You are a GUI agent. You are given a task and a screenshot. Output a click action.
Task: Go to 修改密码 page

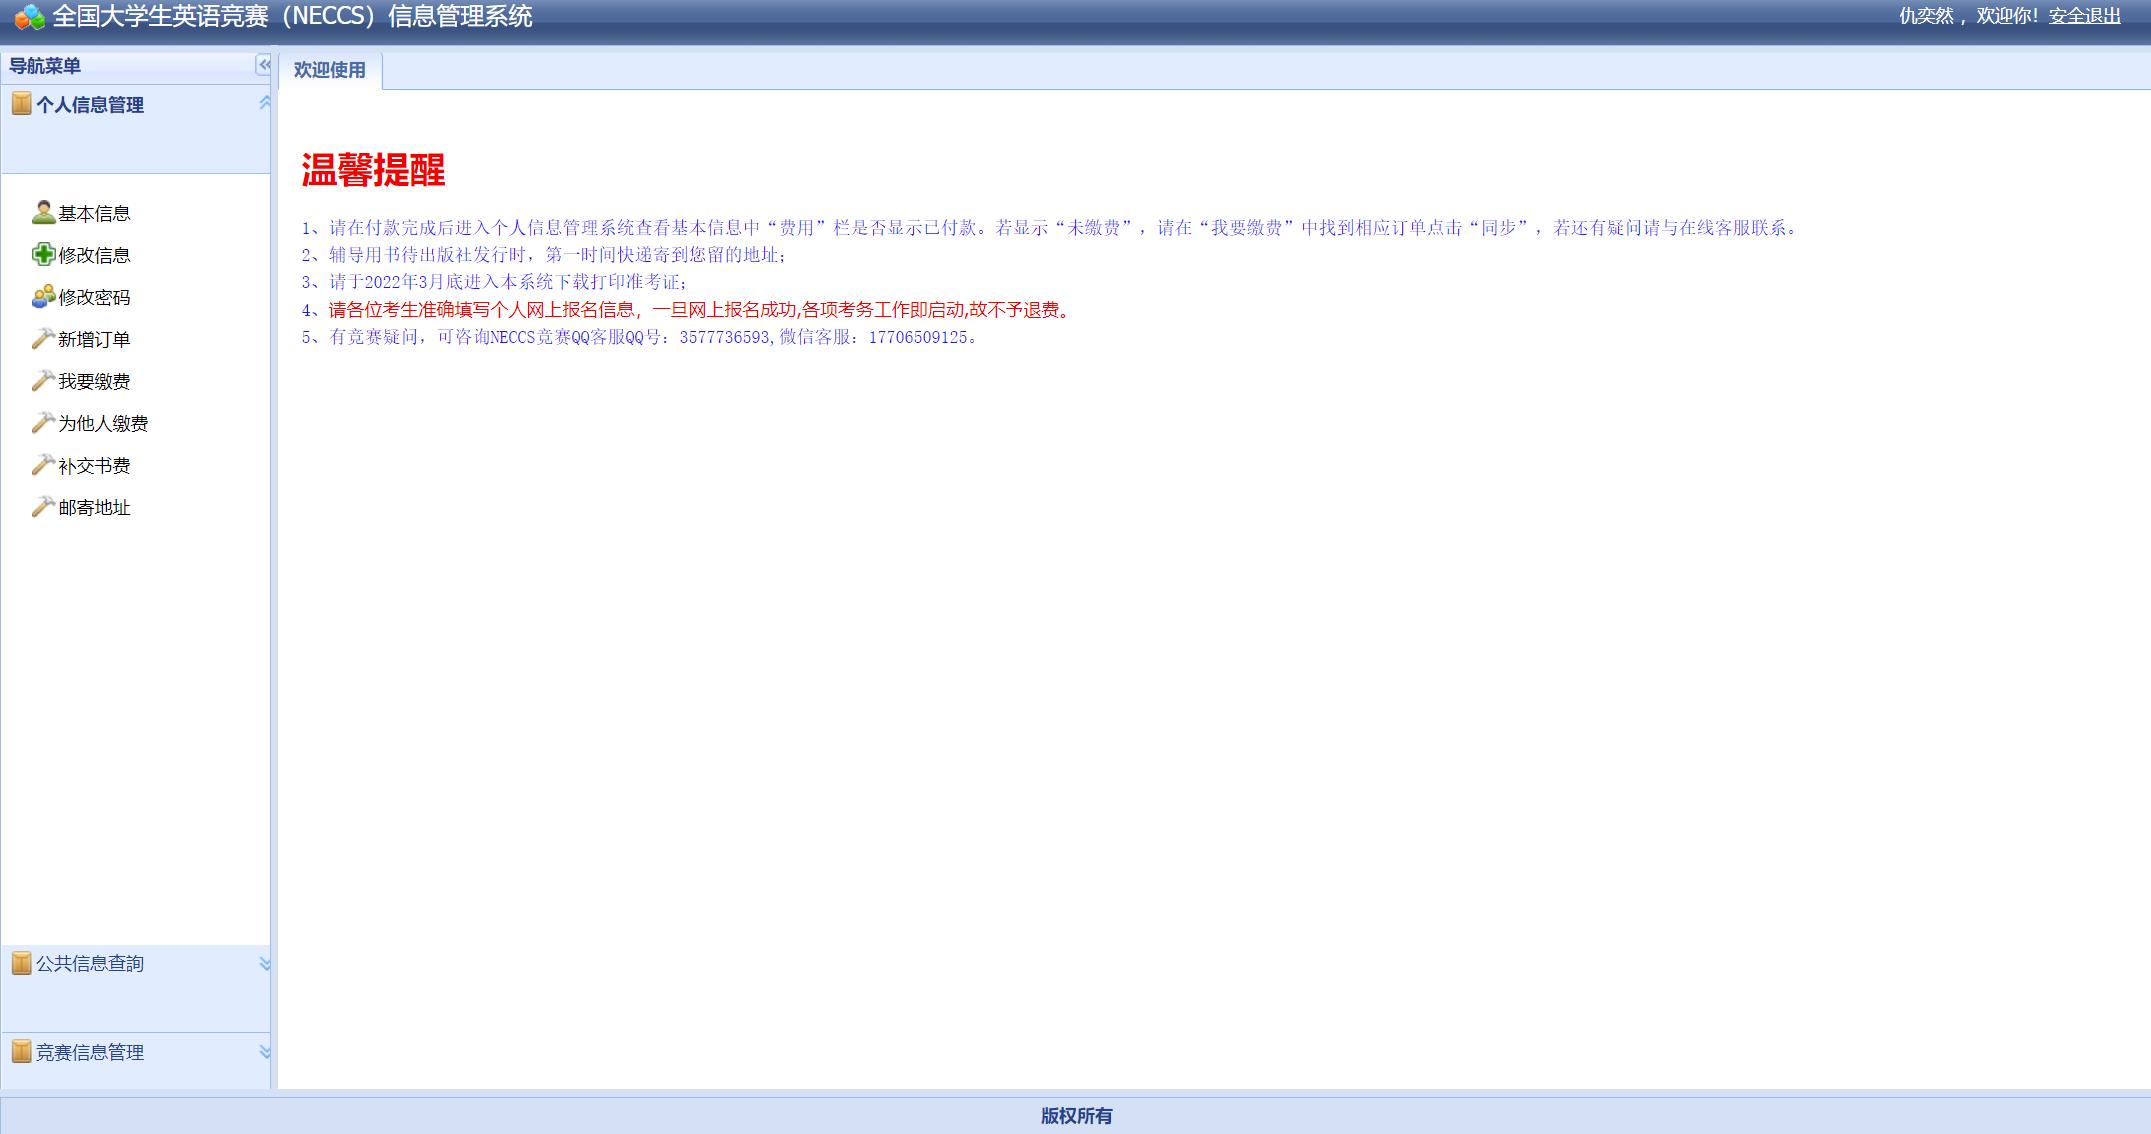coord(94,297)
